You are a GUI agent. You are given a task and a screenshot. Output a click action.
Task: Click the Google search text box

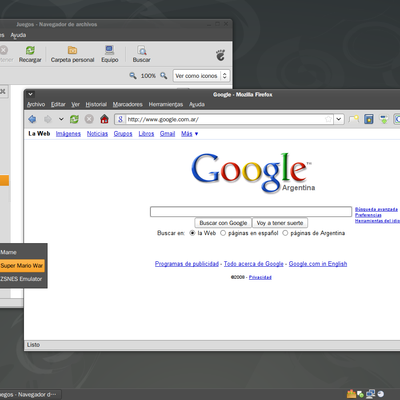tap(251, 212)
